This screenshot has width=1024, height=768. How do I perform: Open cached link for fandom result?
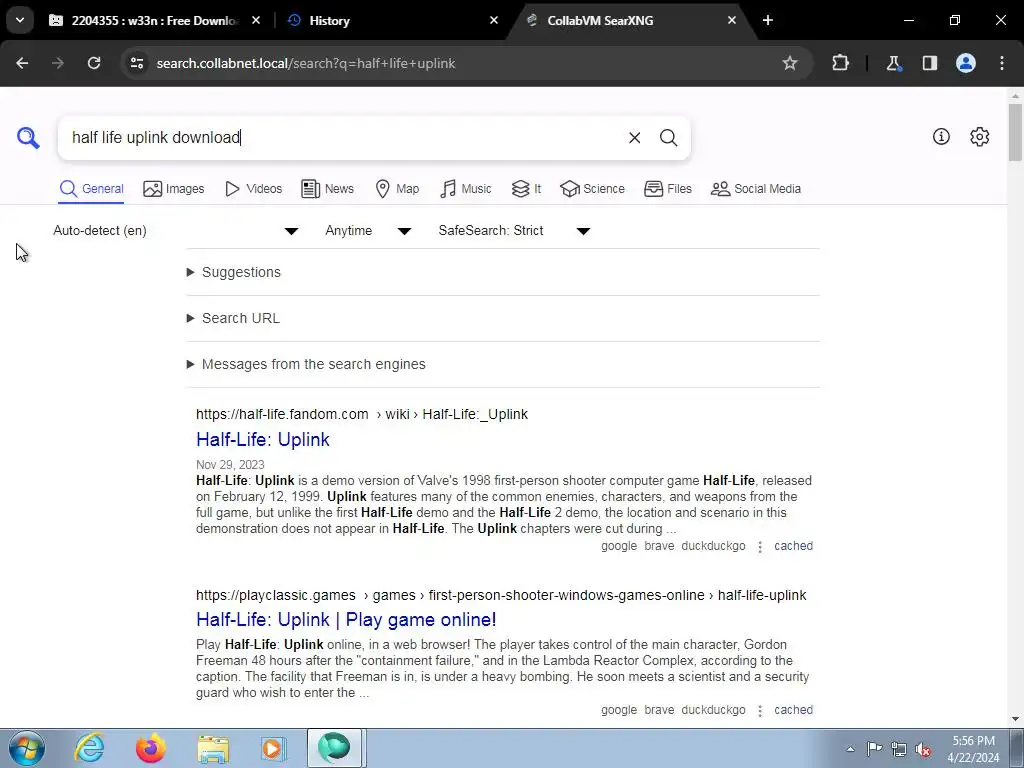[x=793, y=546]
